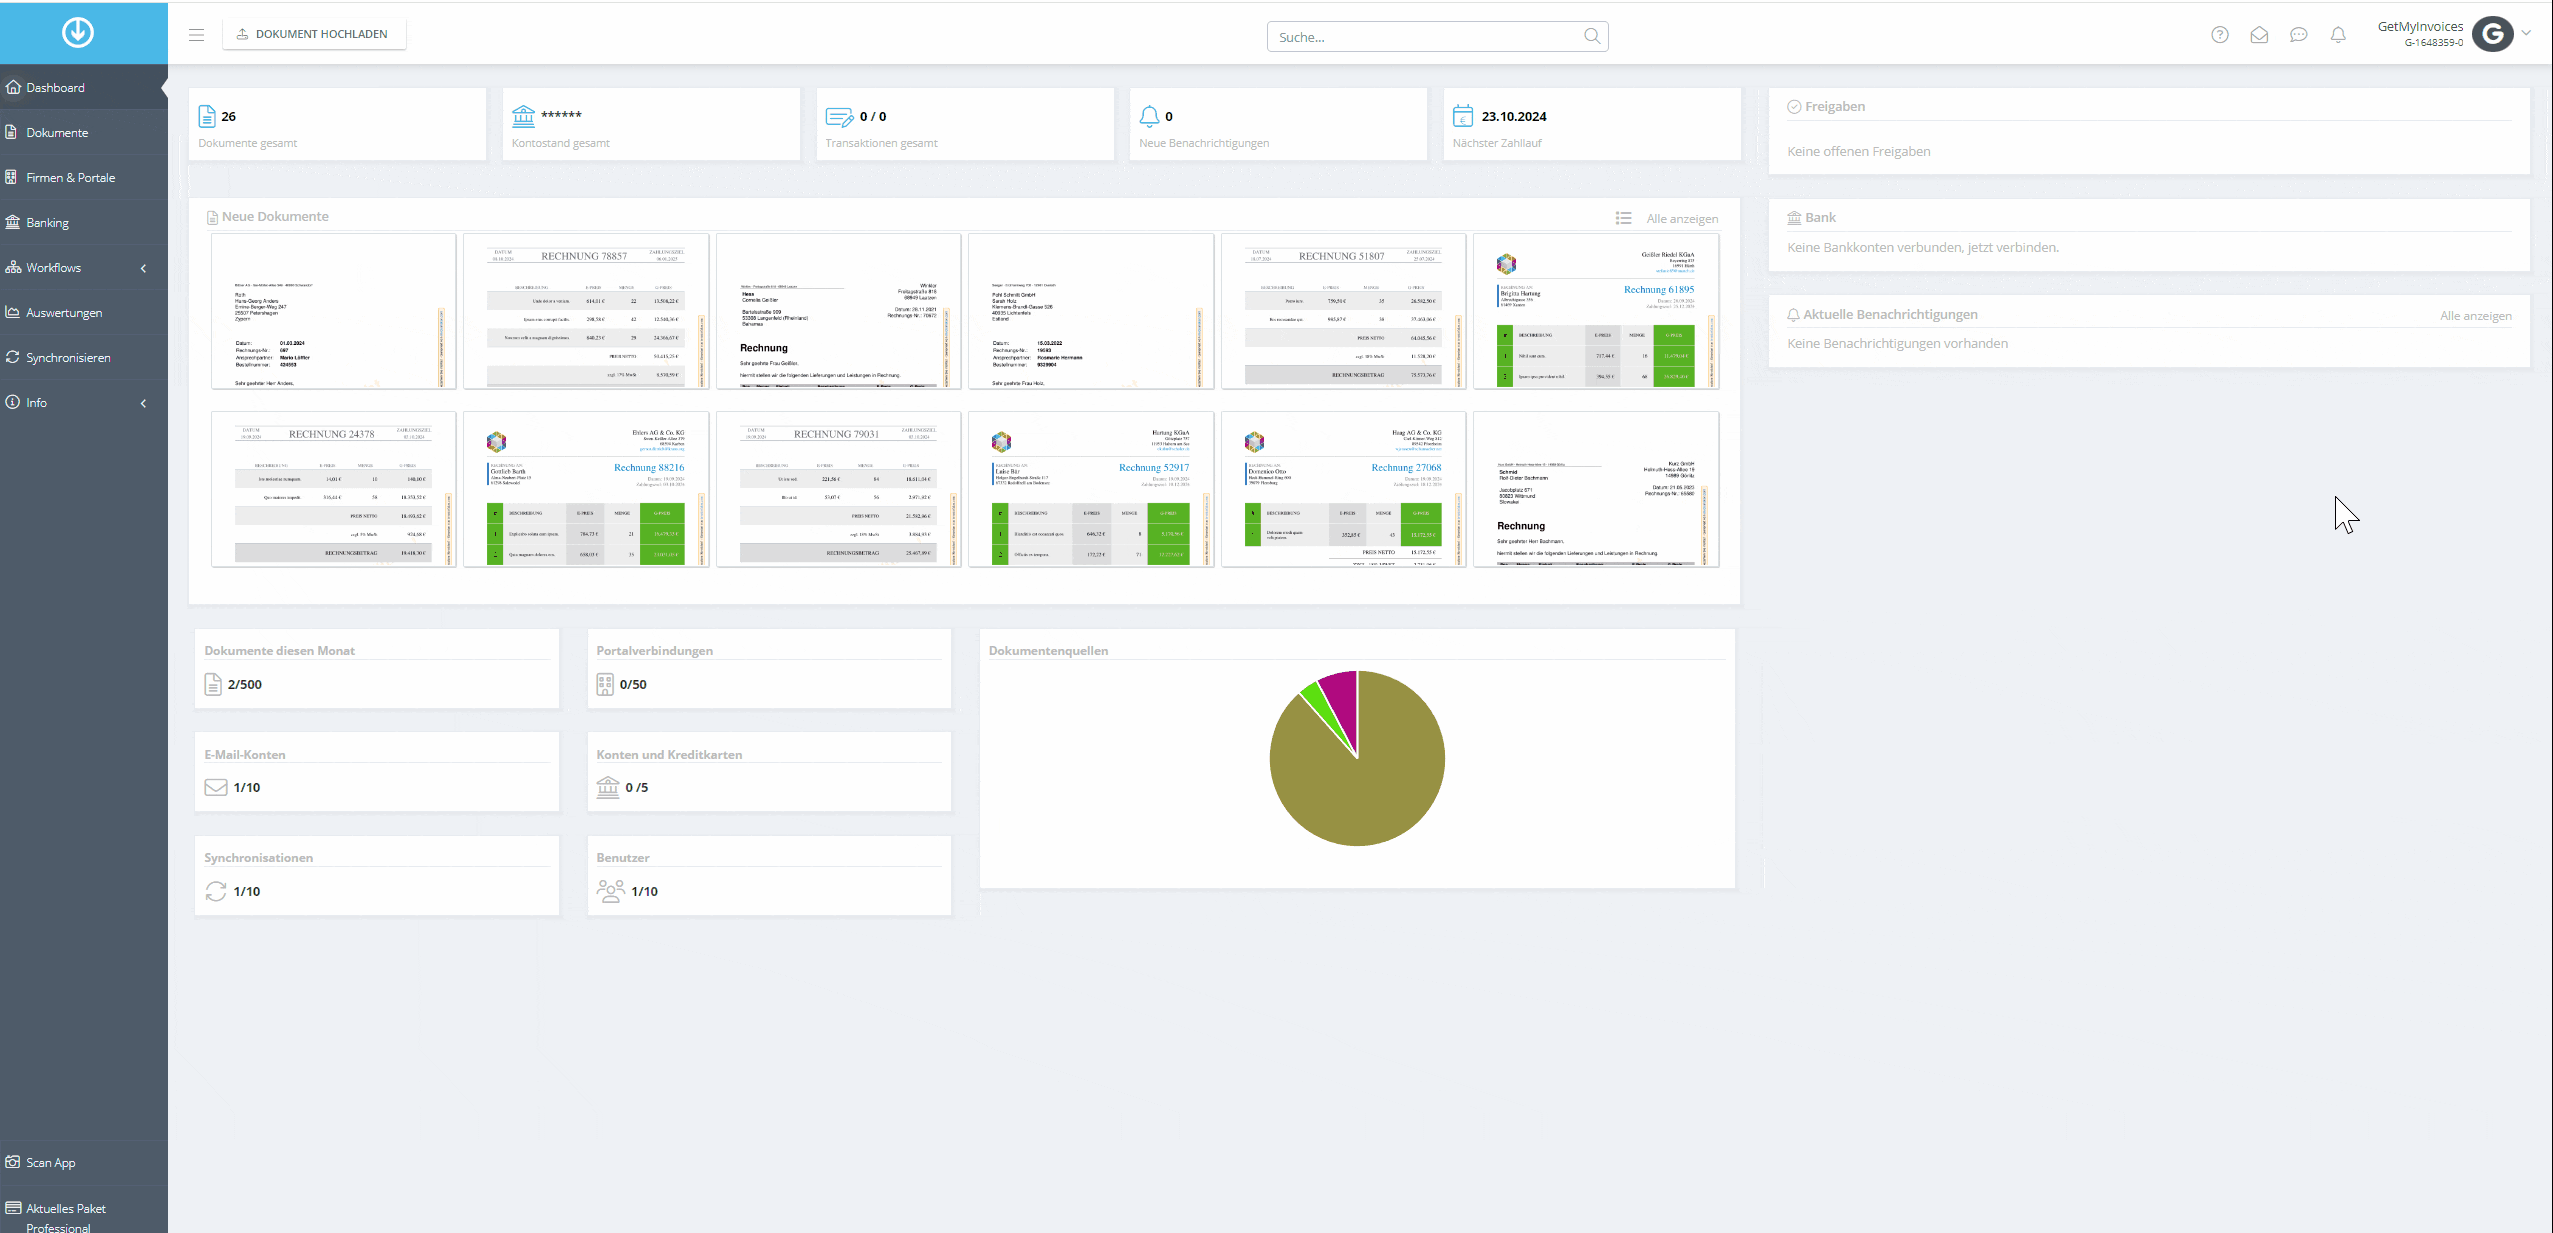Click the Dokument hochladen button
Screen dimensions: 2553x1233
tap(313, 34)
